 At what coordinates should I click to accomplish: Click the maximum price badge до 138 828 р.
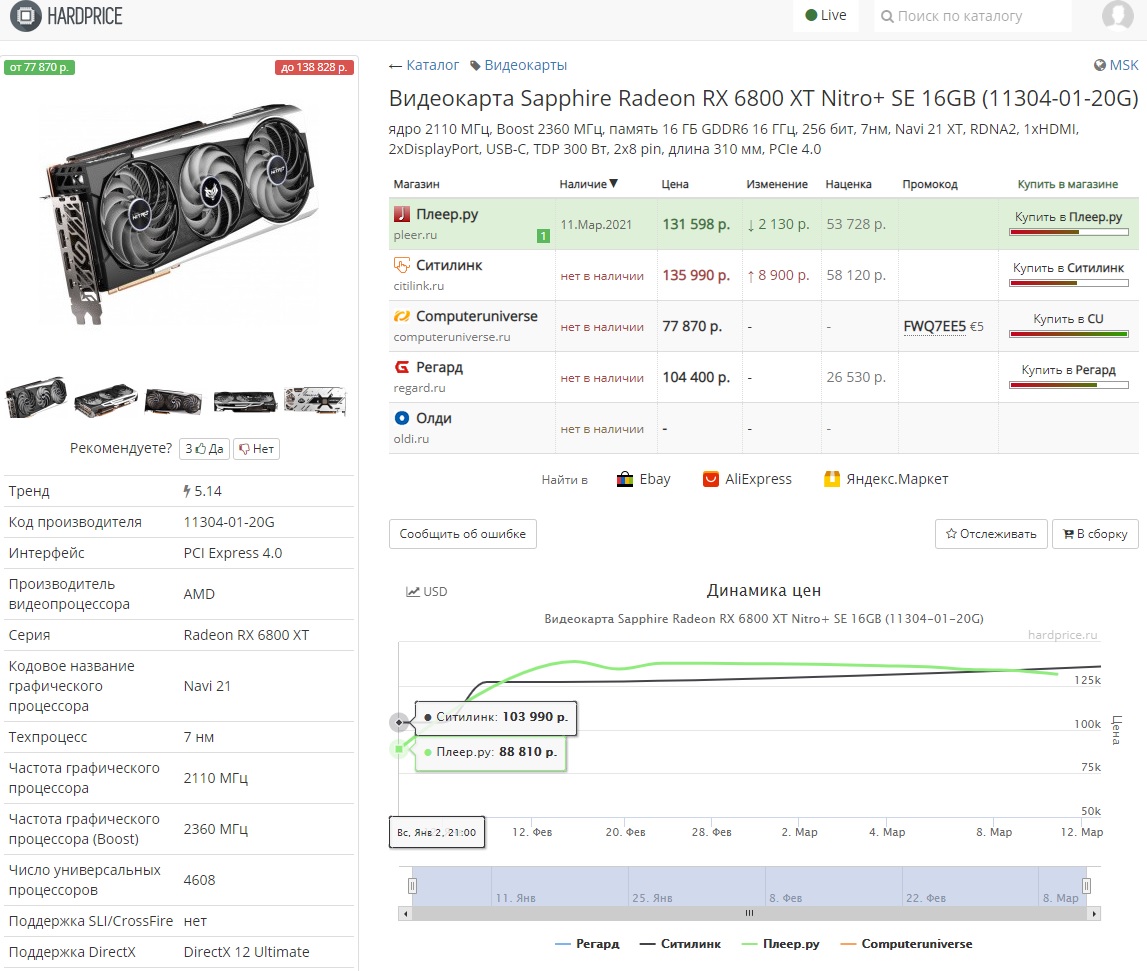314,67
